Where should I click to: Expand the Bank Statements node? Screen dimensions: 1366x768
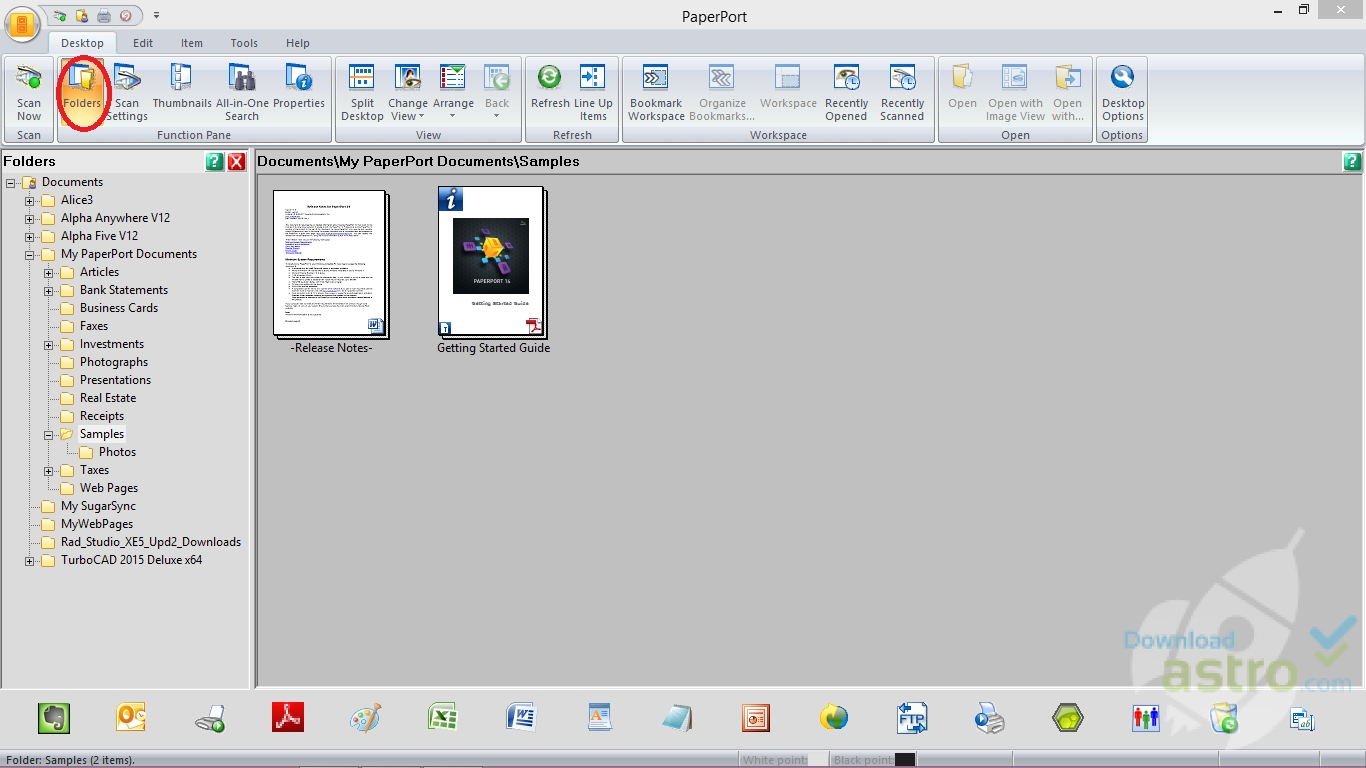48,290
